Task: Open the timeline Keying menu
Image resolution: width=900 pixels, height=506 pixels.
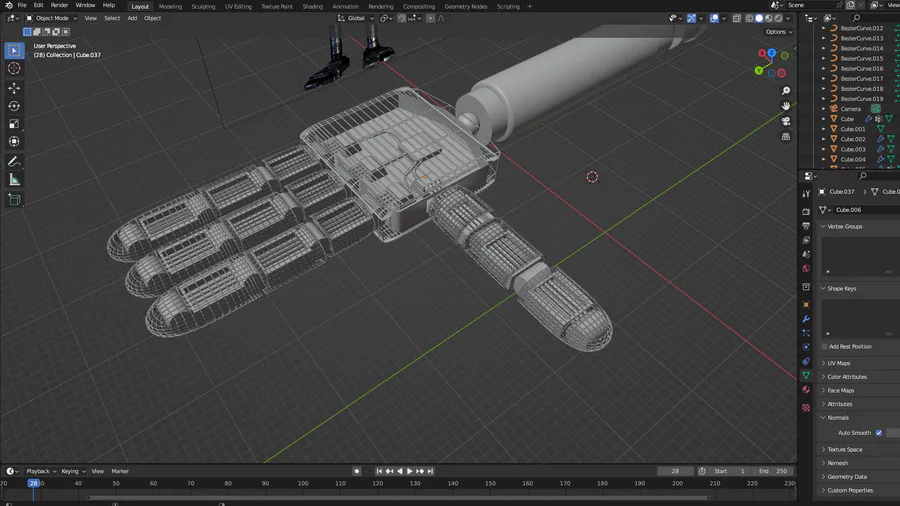Action: tap(72, 471)
